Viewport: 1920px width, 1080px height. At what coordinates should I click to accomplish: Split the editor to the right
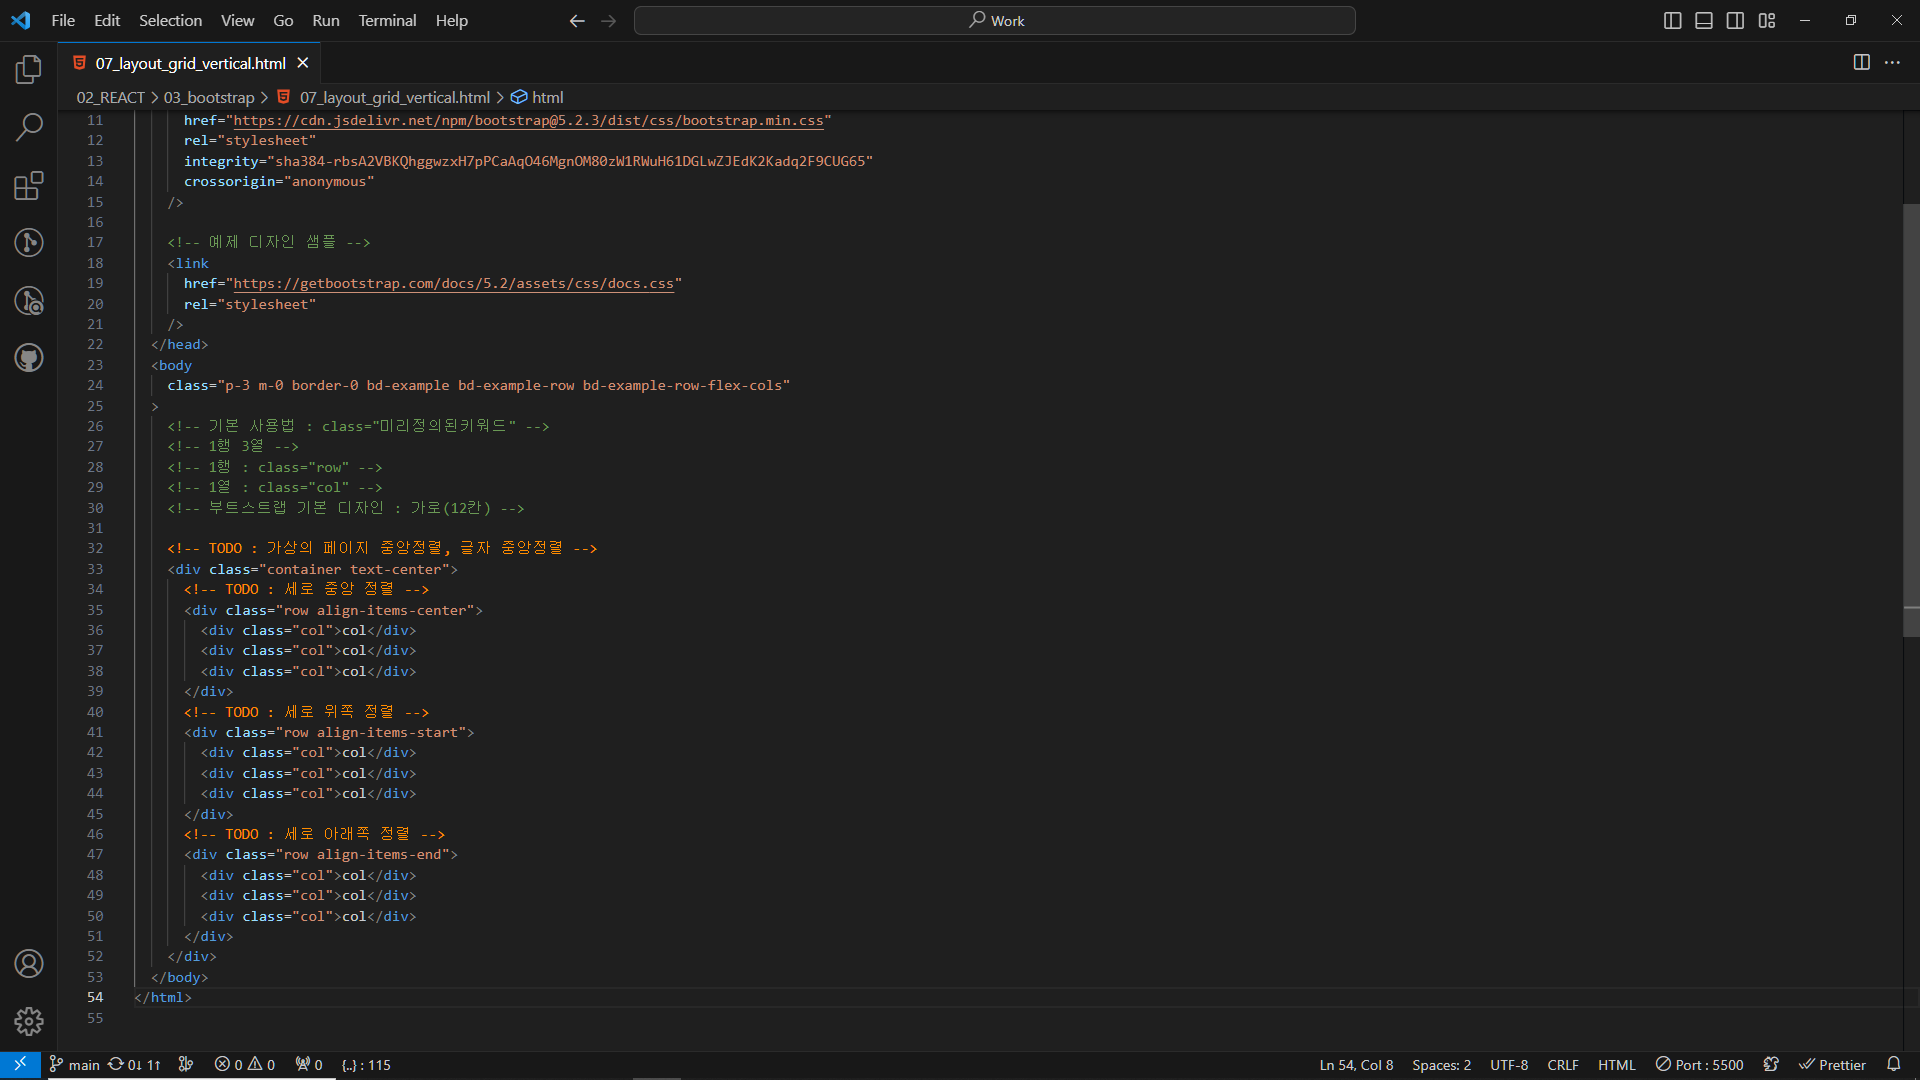(1861, 62)
